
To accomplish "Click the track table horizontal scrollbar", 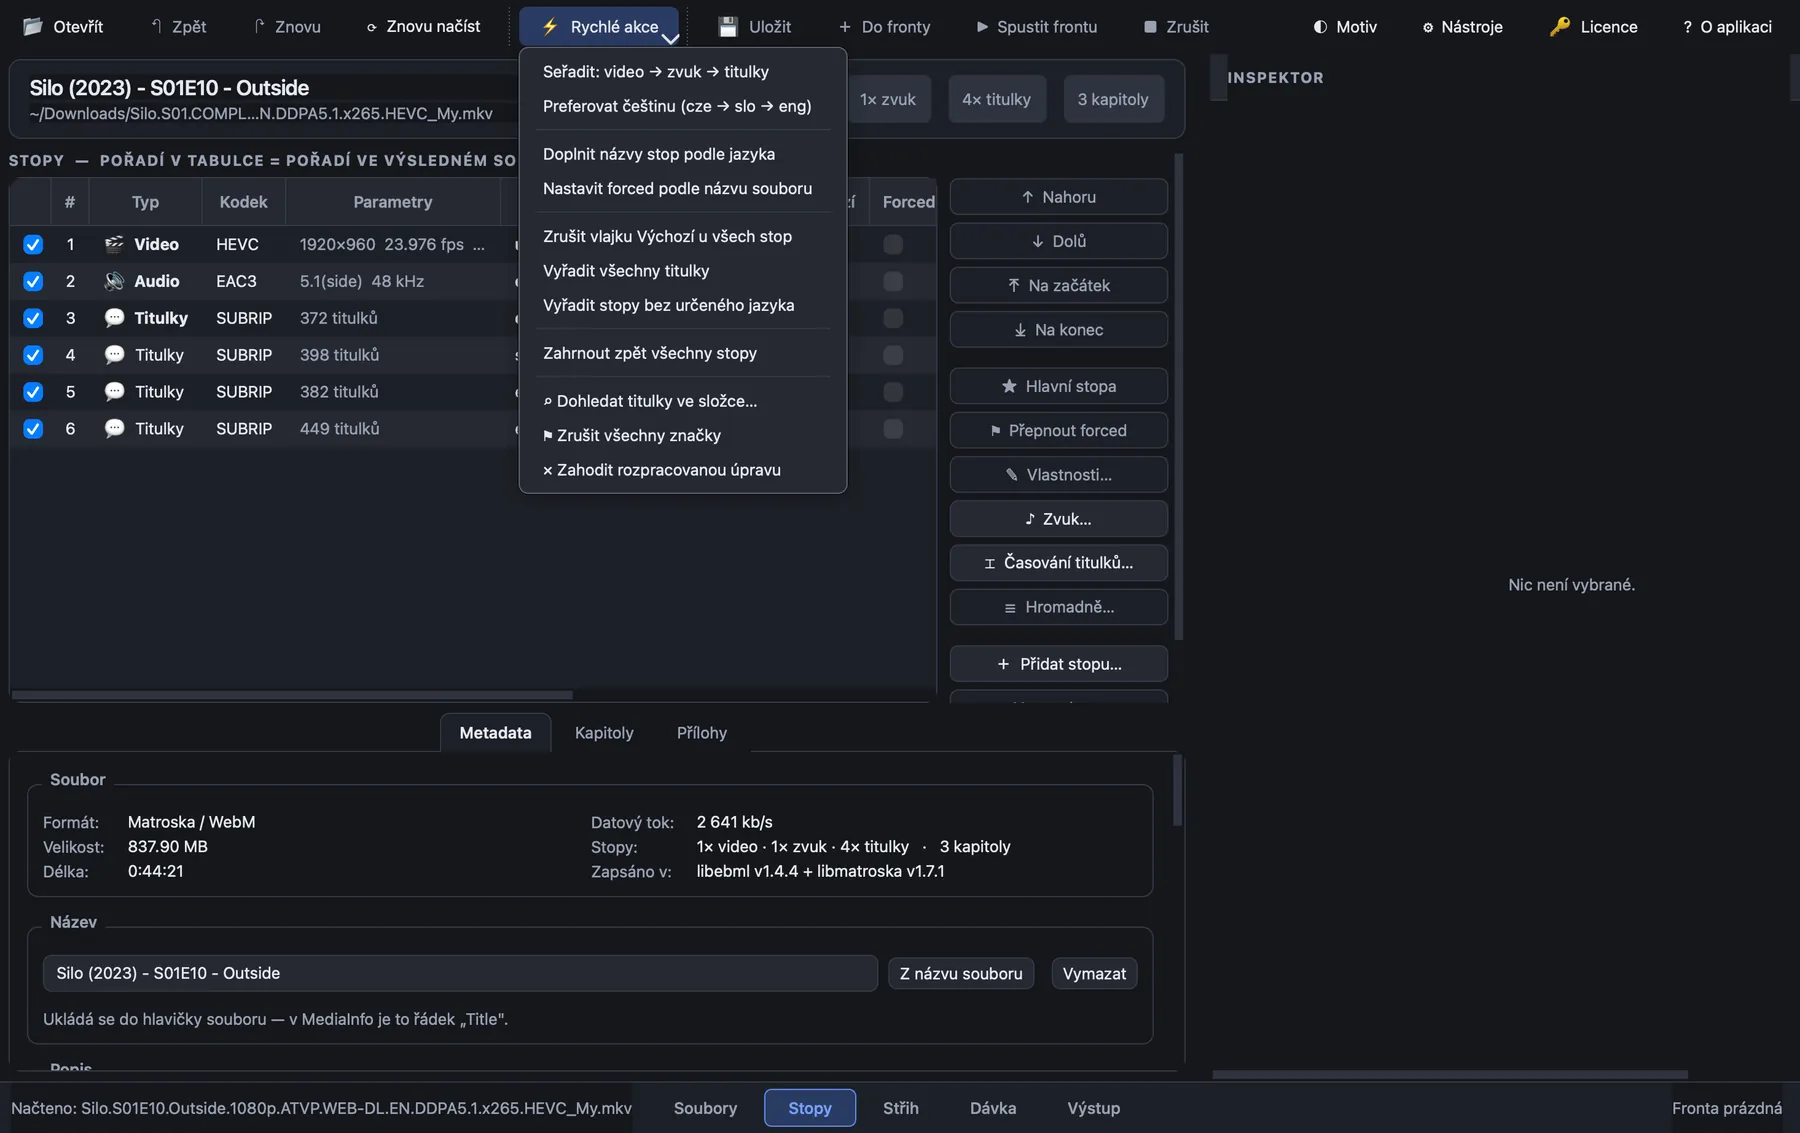I will (292, 695).
